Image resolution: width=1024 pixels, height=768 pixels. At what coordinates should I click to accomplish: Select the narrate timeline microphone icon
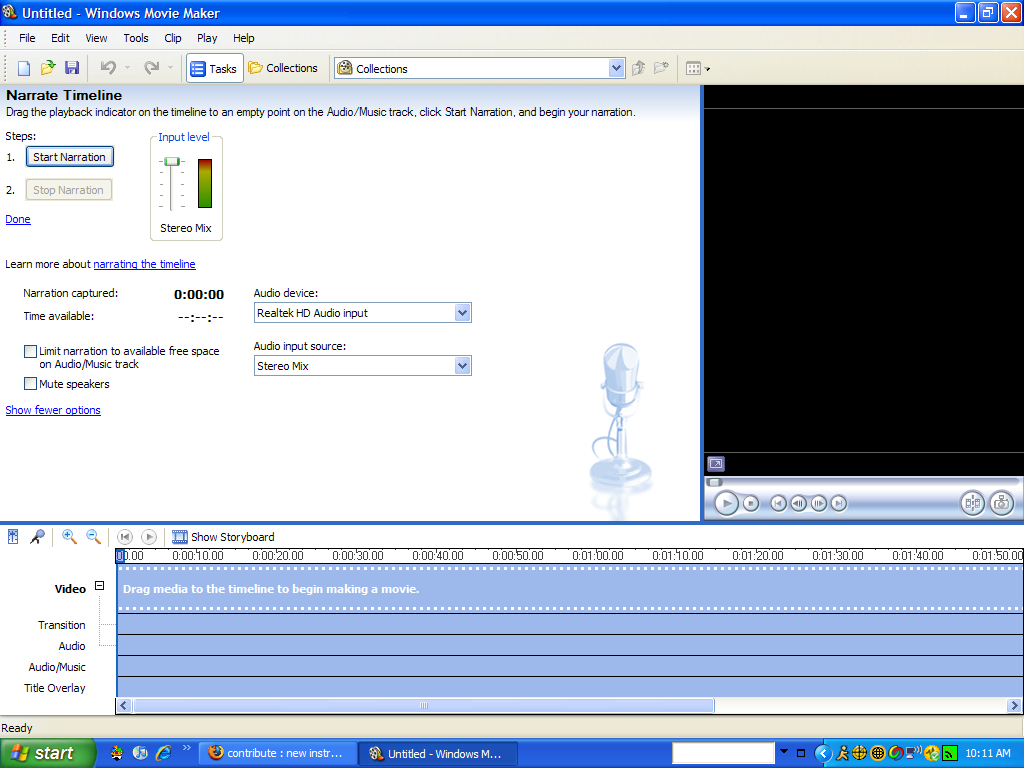(x=37, y=537)
